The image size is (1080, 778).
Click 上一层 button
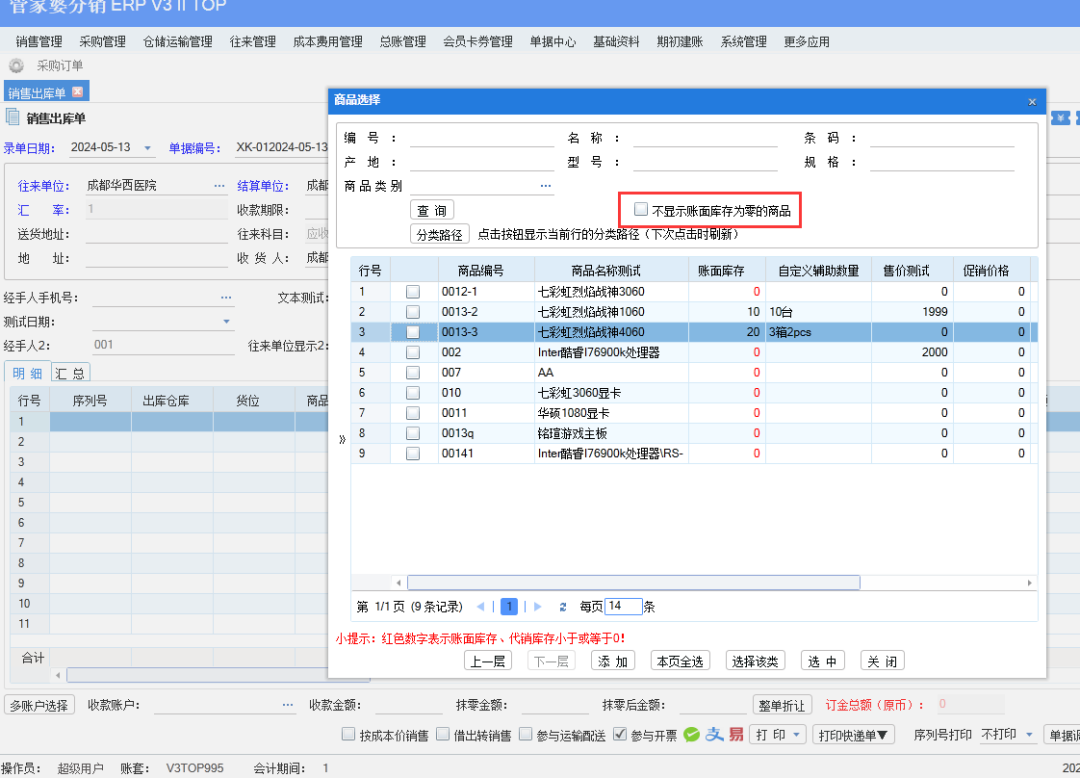tap(488, 661)
